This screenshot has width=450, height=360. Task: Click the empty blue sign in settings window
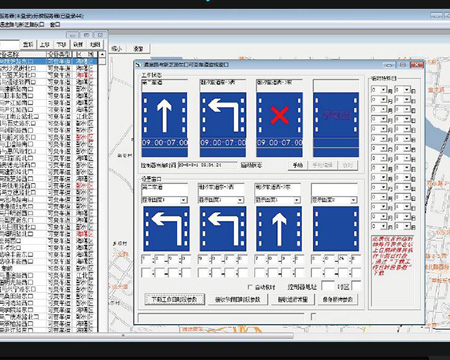tap(336, 229)
